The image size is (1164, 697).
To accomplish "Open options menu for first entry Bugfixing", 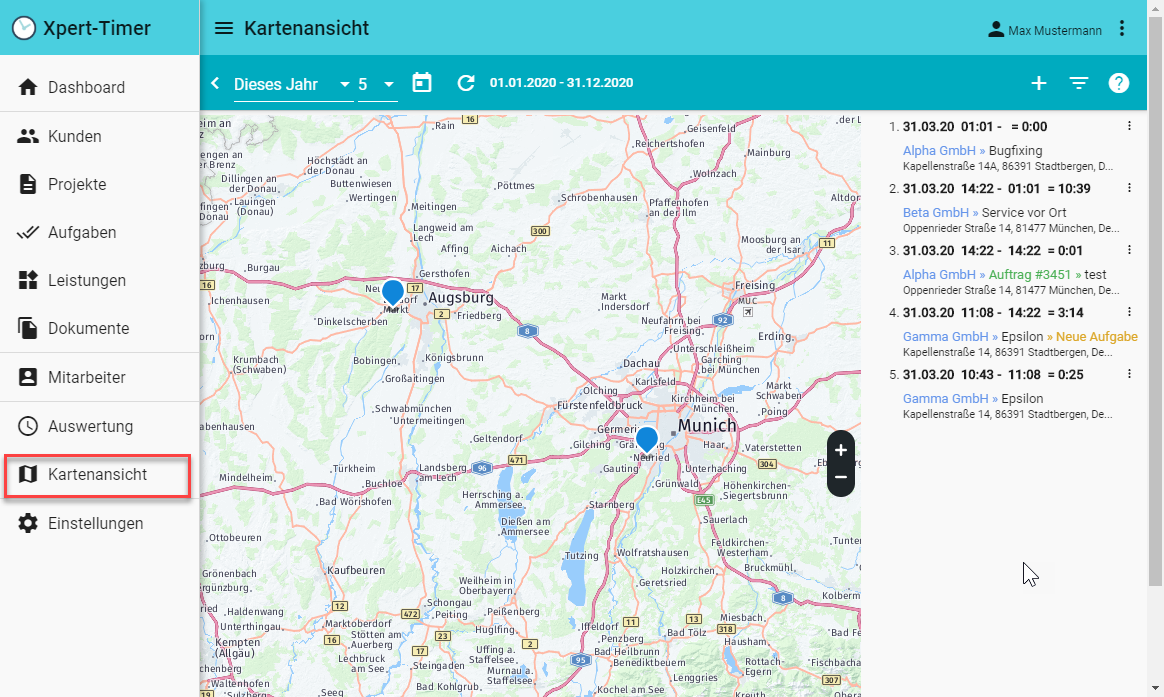I will tap(1130, 126).
